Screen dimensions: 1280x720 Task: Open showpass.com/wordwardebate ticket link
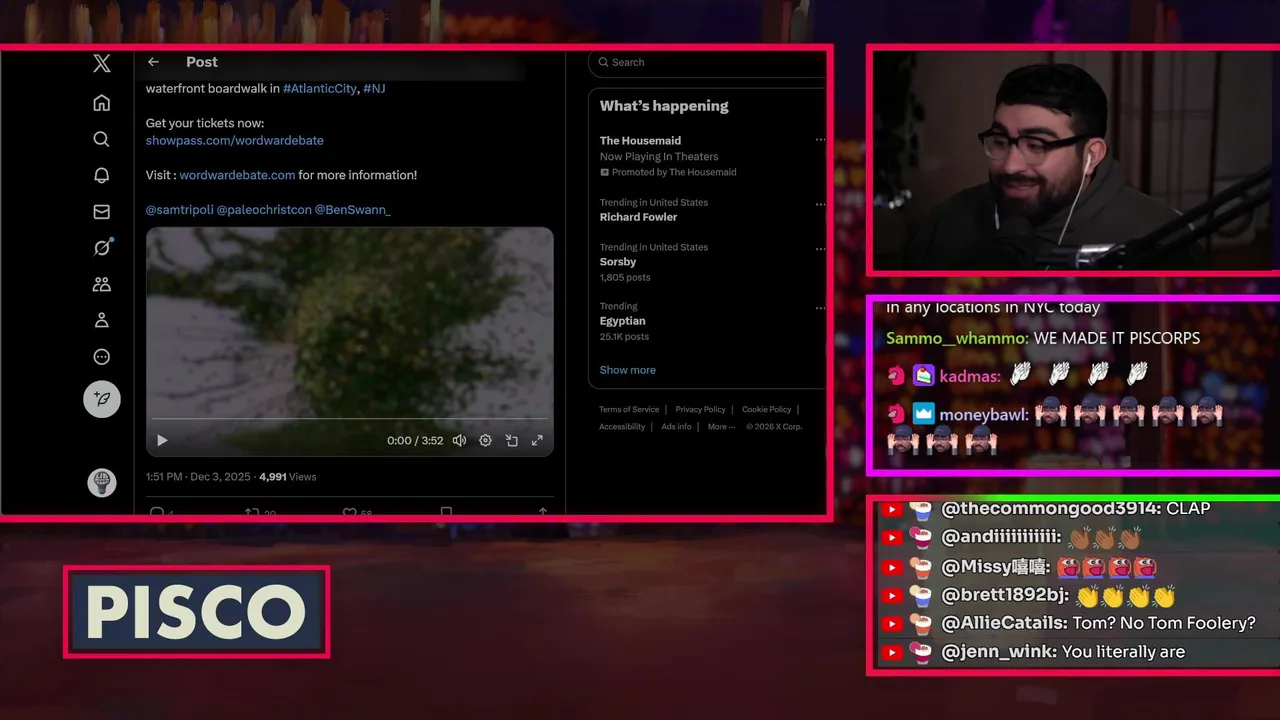pos(235,141)
